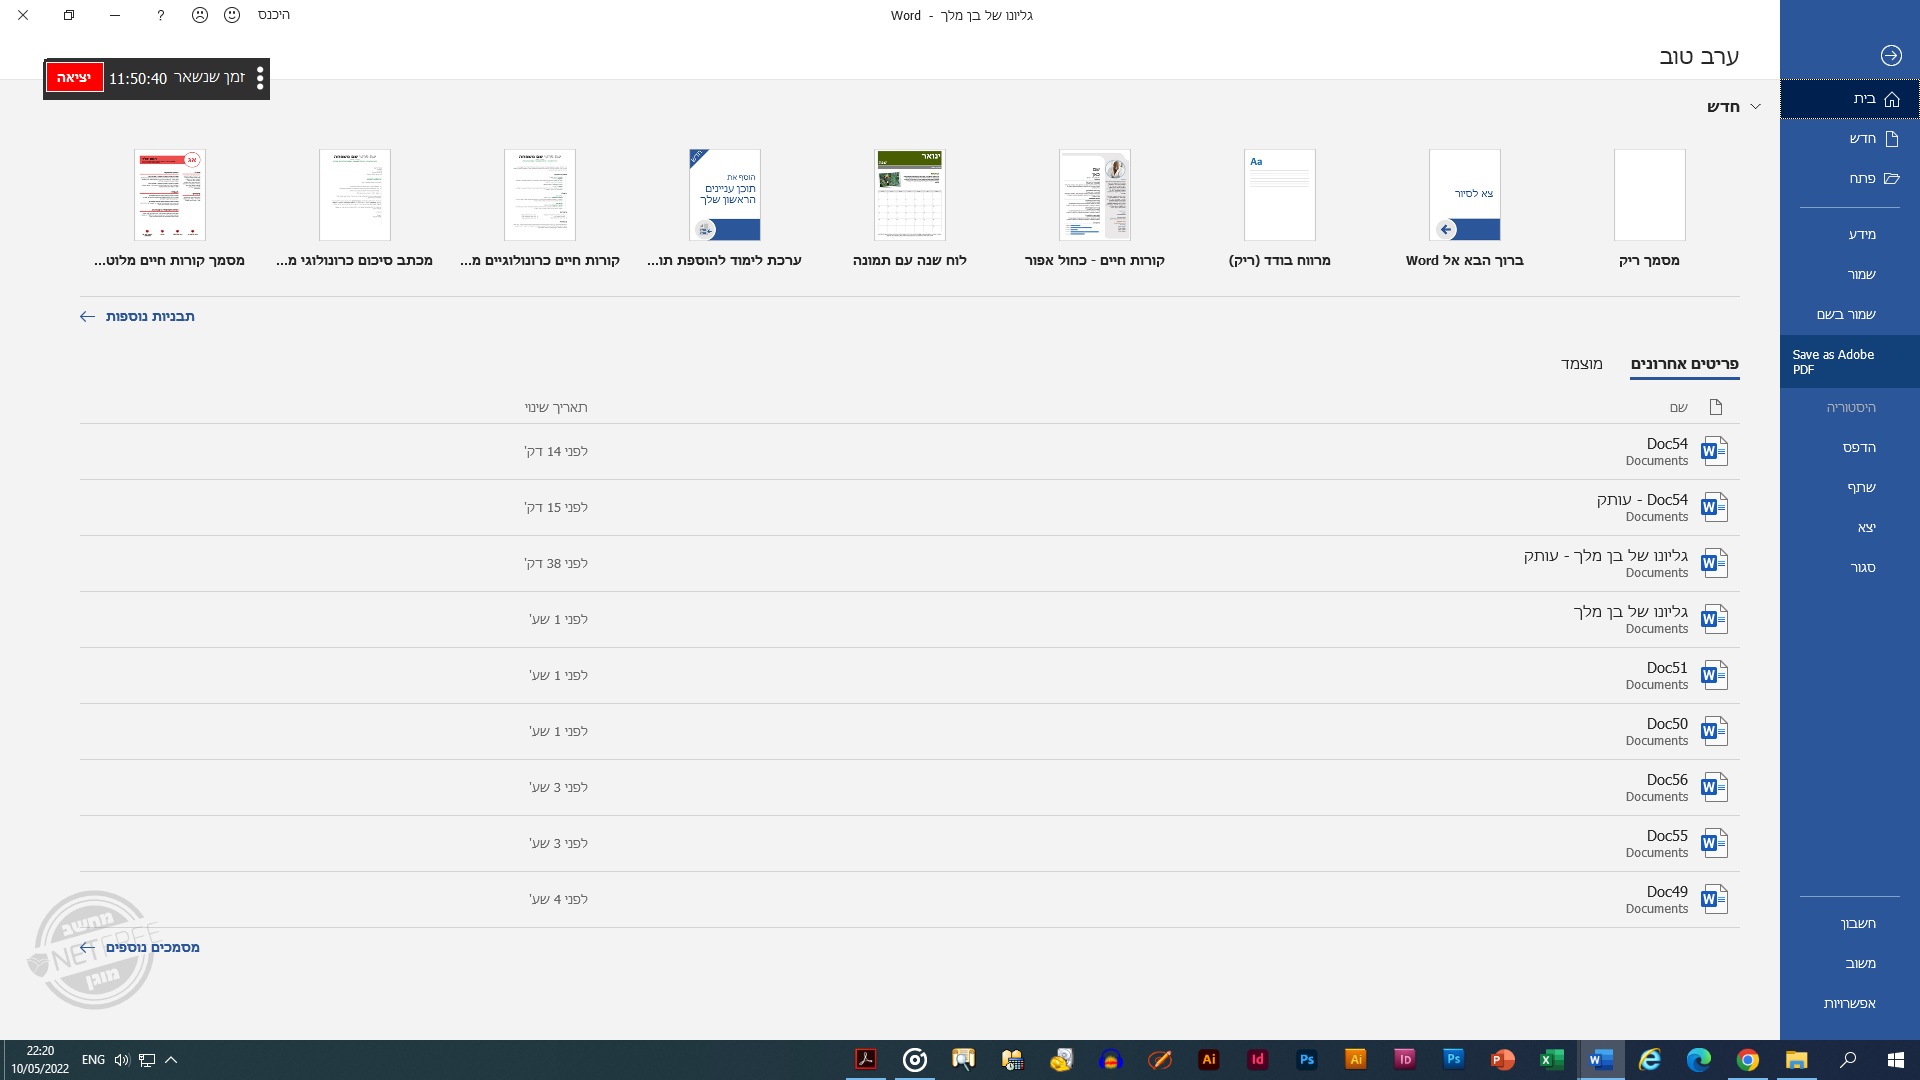
Task: Open Excel from the Windows taskbar
Action: [1551, 1060]
